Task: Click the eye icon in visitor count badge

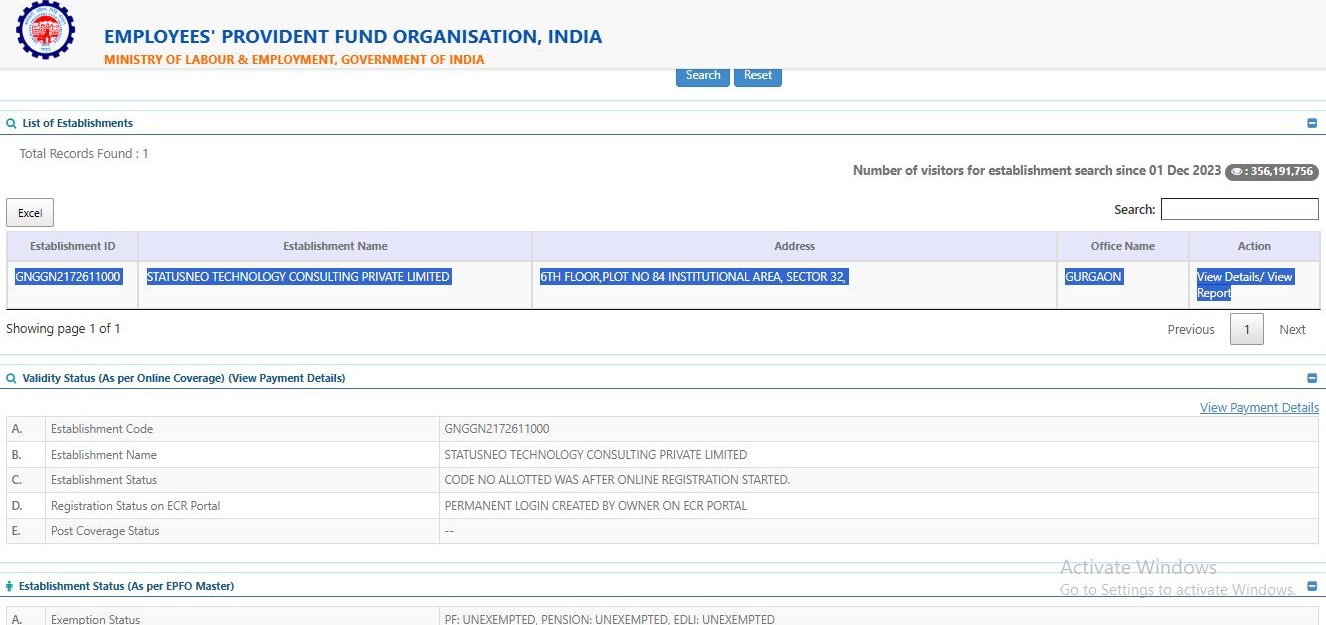Action: [1236, 172]
